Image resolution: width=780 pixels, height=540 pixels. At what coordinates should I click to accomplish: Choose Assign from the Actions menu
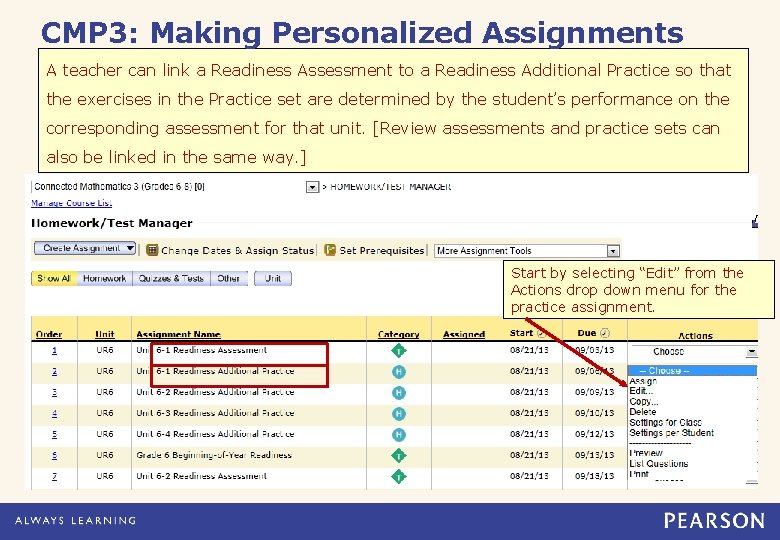[x=643, y=381]
